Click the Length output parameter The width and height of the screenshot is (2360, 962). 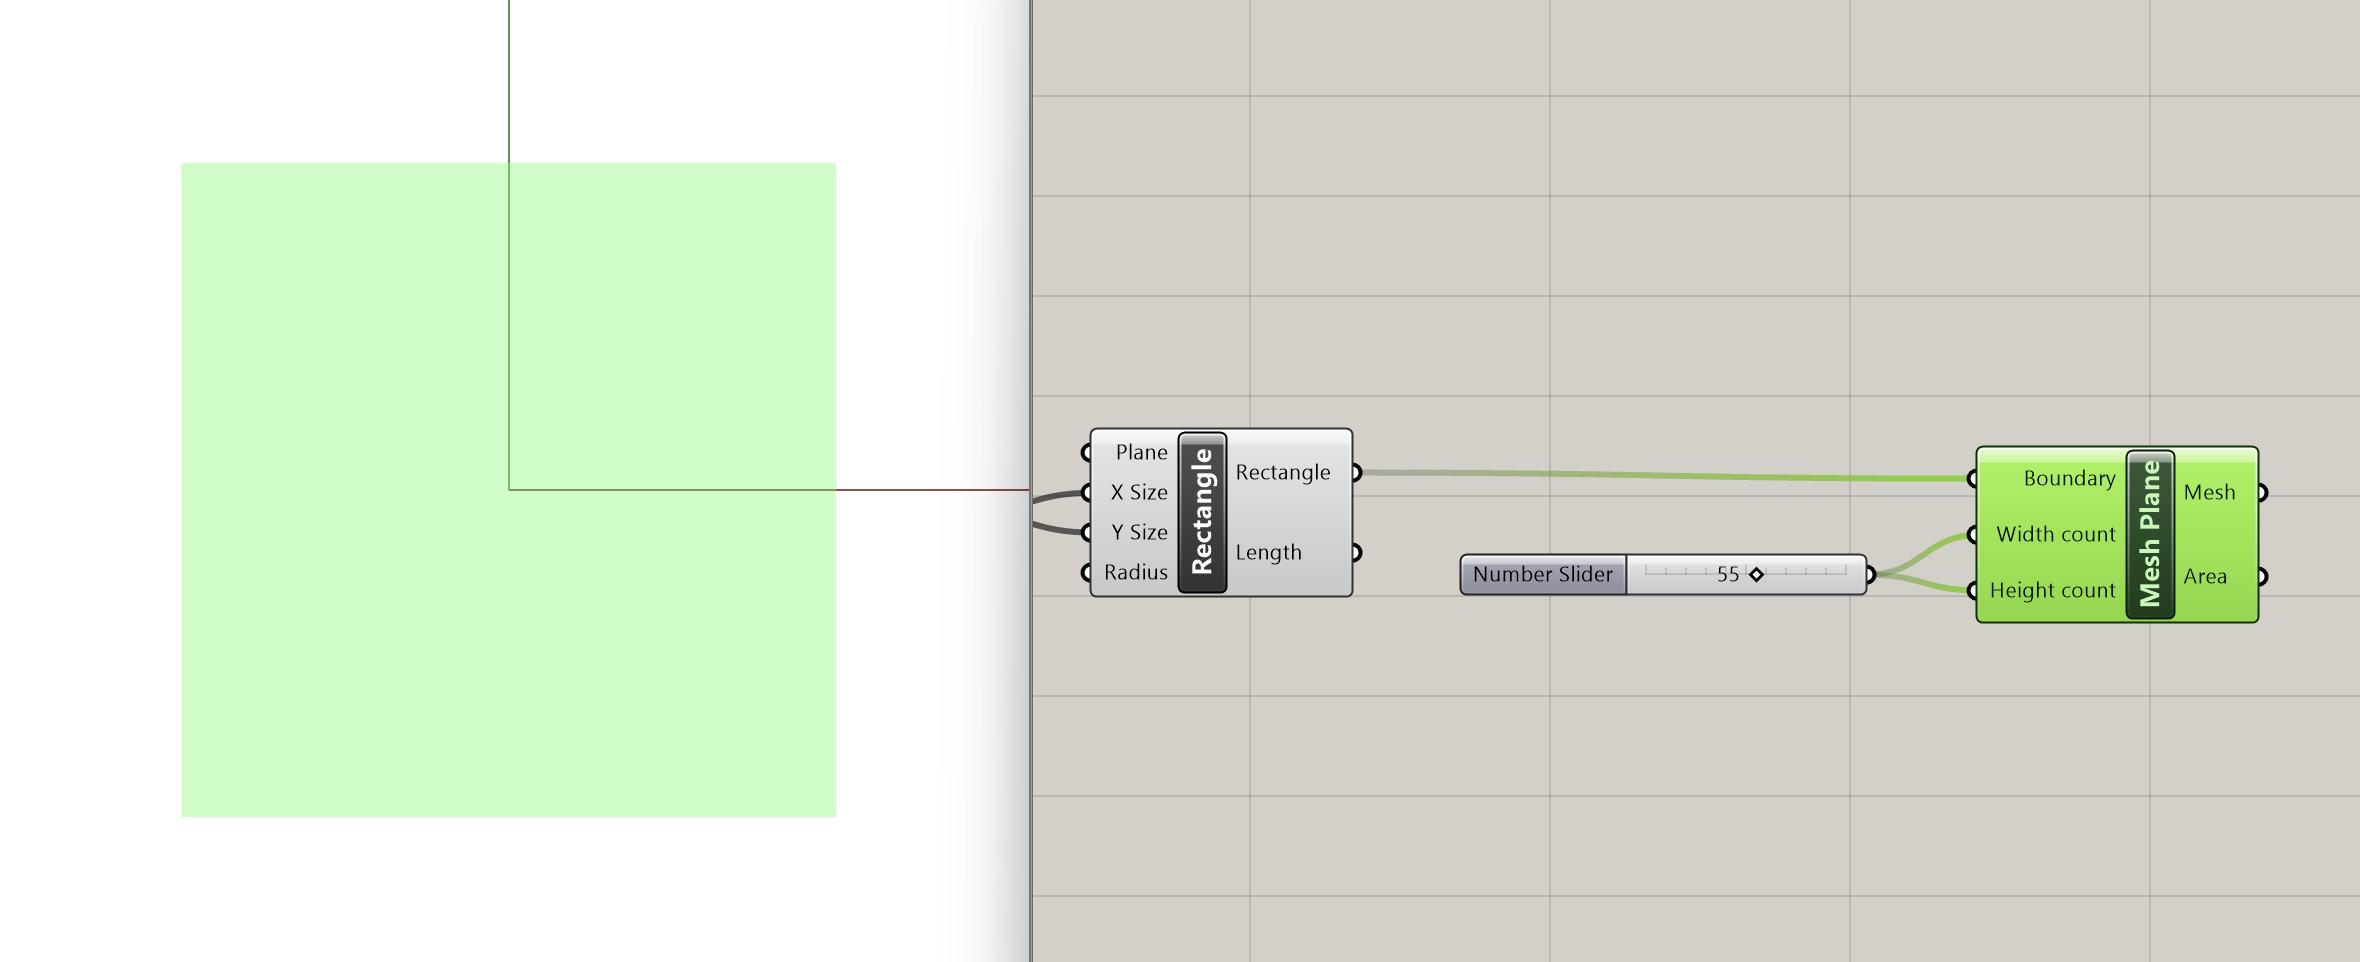[x=1268, y=552]
